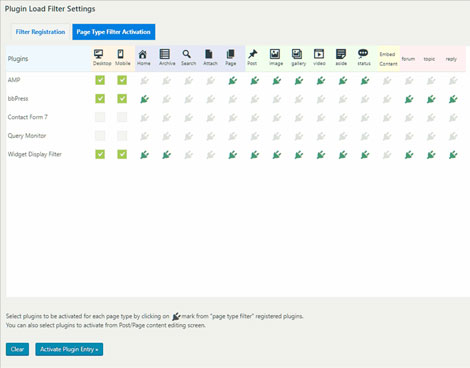
Task: Check Mobile checkbox for Contact Form 7
Action: (x=122, y=117)
